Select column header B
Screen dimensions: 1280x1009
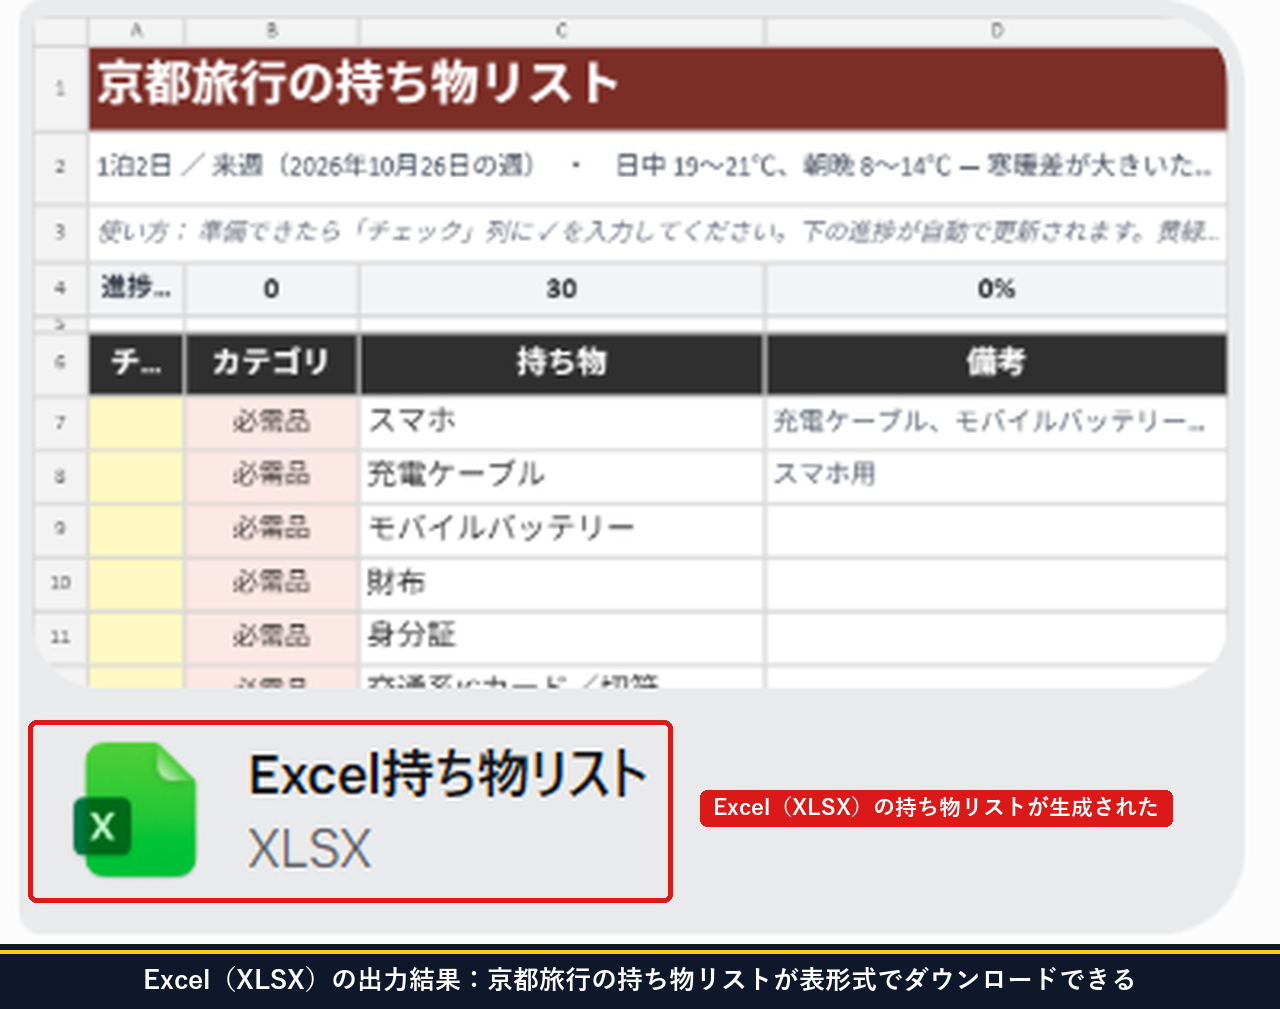272,31
